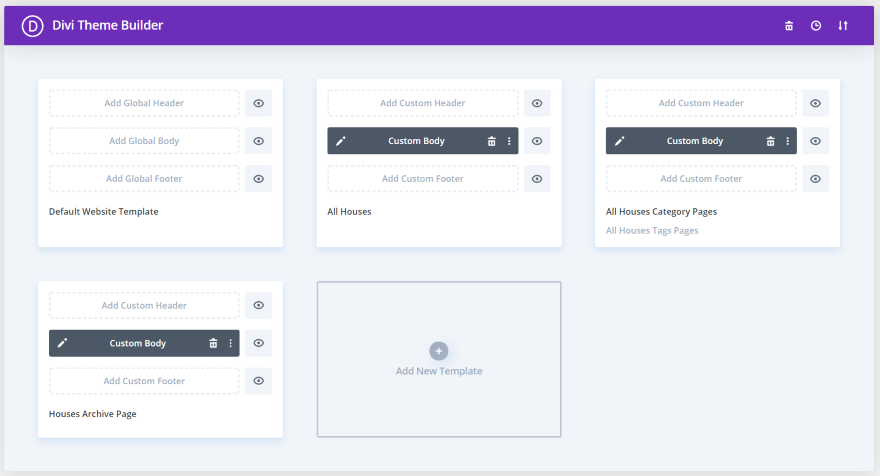Open portability import/export arrows icon
Screen dimensions: 880x476
tap(842, 26)
